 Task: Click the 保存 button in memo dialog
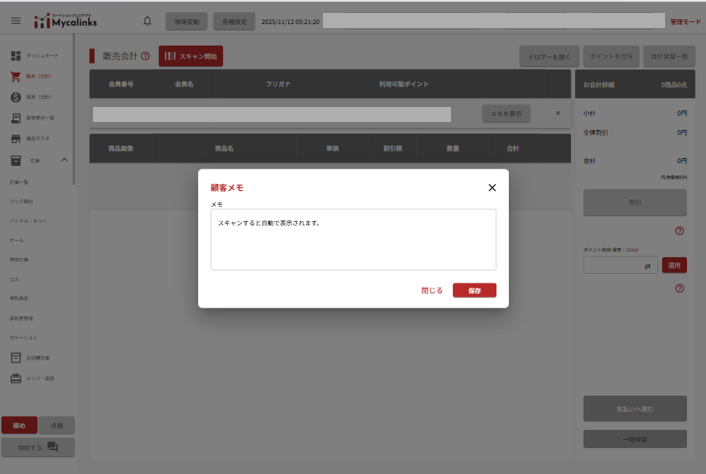474,290
